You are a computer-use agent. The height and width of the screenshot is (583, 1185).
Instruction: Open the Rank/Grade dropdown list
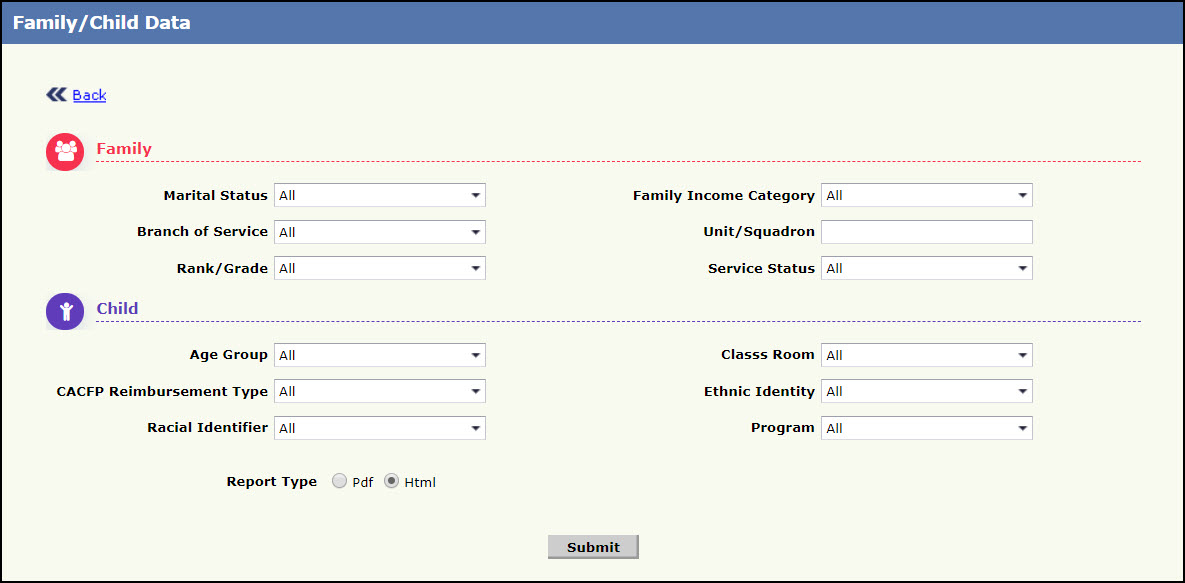click(379, 269)
